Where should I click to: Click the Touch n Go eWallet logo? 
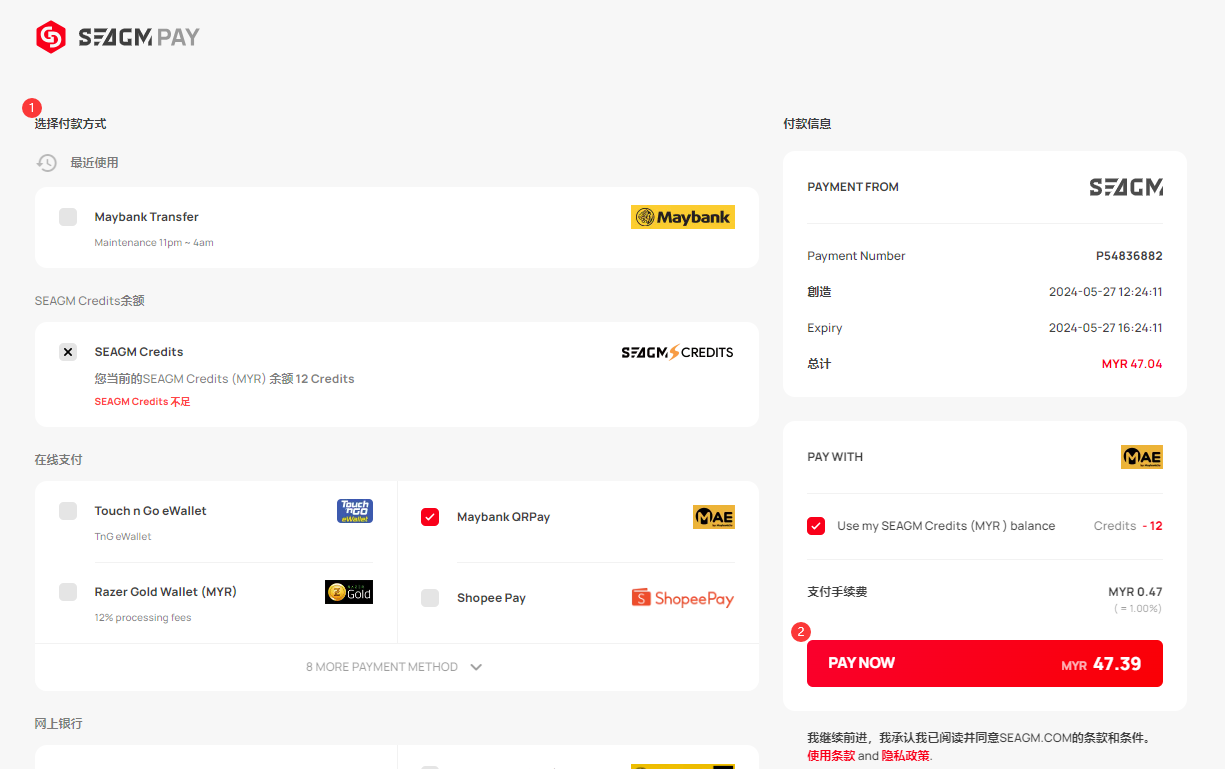pos(355,511)
